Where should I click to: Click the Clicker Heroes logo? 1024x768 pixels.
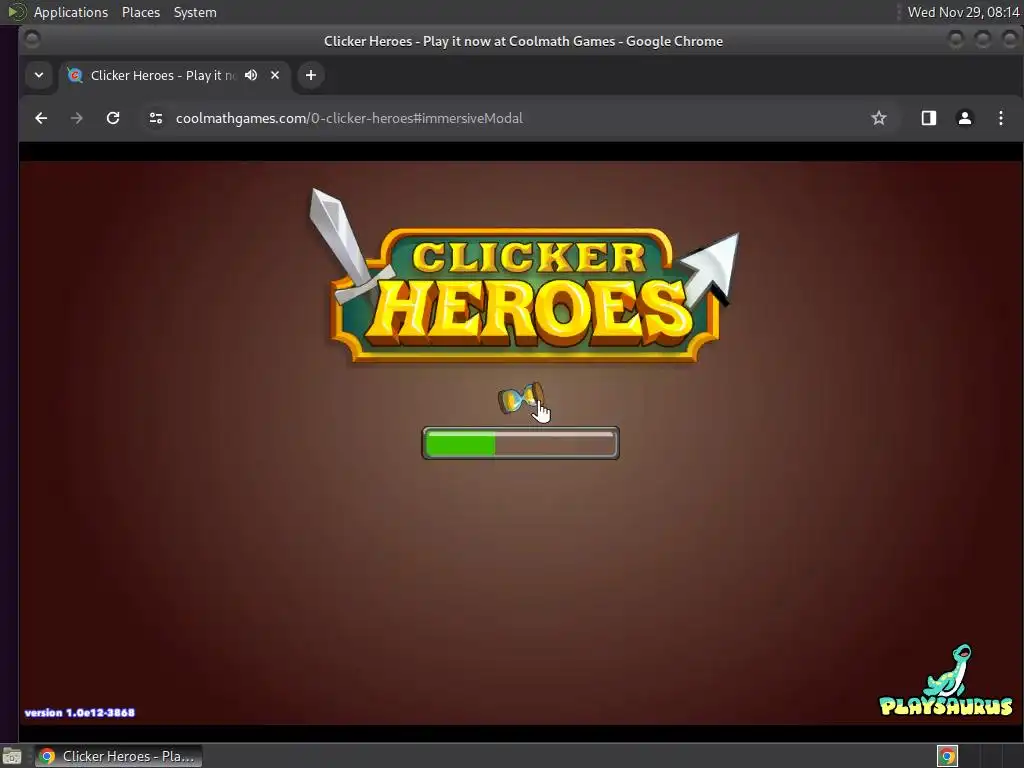(x=524, y=278)
